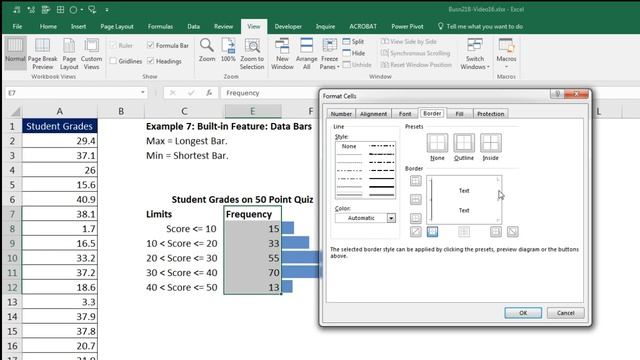Switch to Page Break Preview

42,54
